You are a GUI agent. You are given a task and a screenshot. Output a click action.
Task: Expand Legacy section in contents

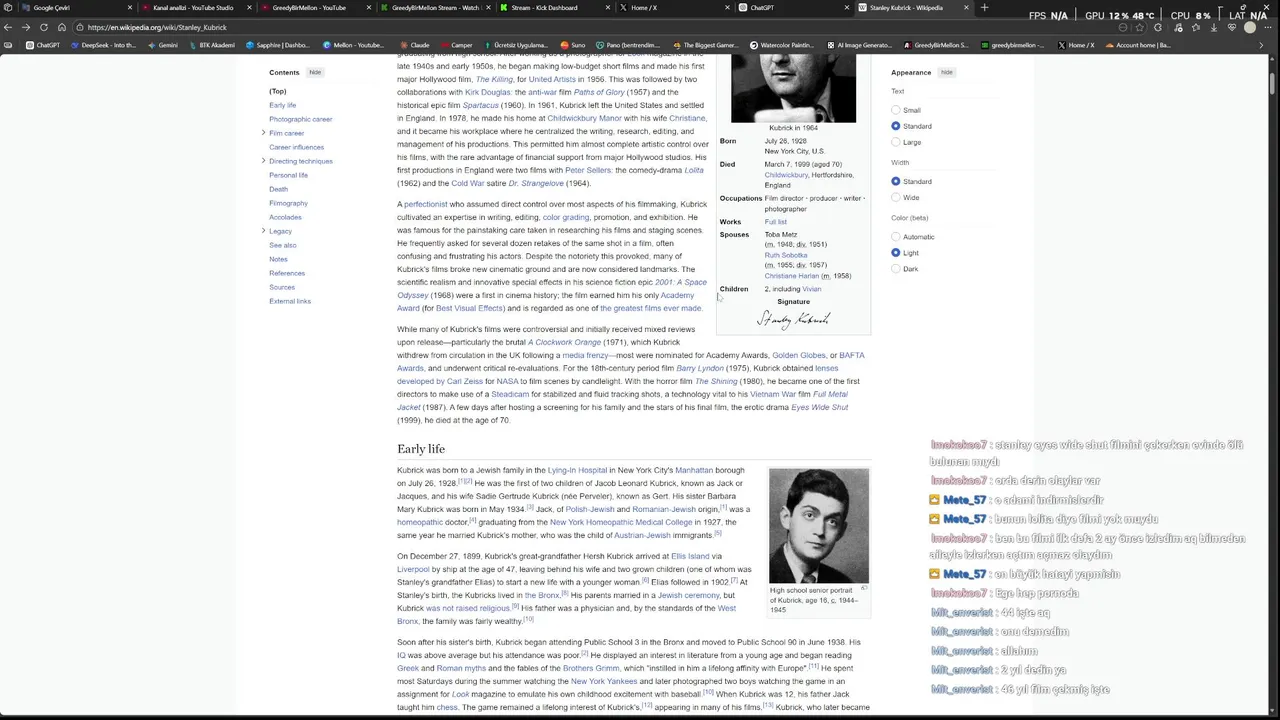[263, 231]
